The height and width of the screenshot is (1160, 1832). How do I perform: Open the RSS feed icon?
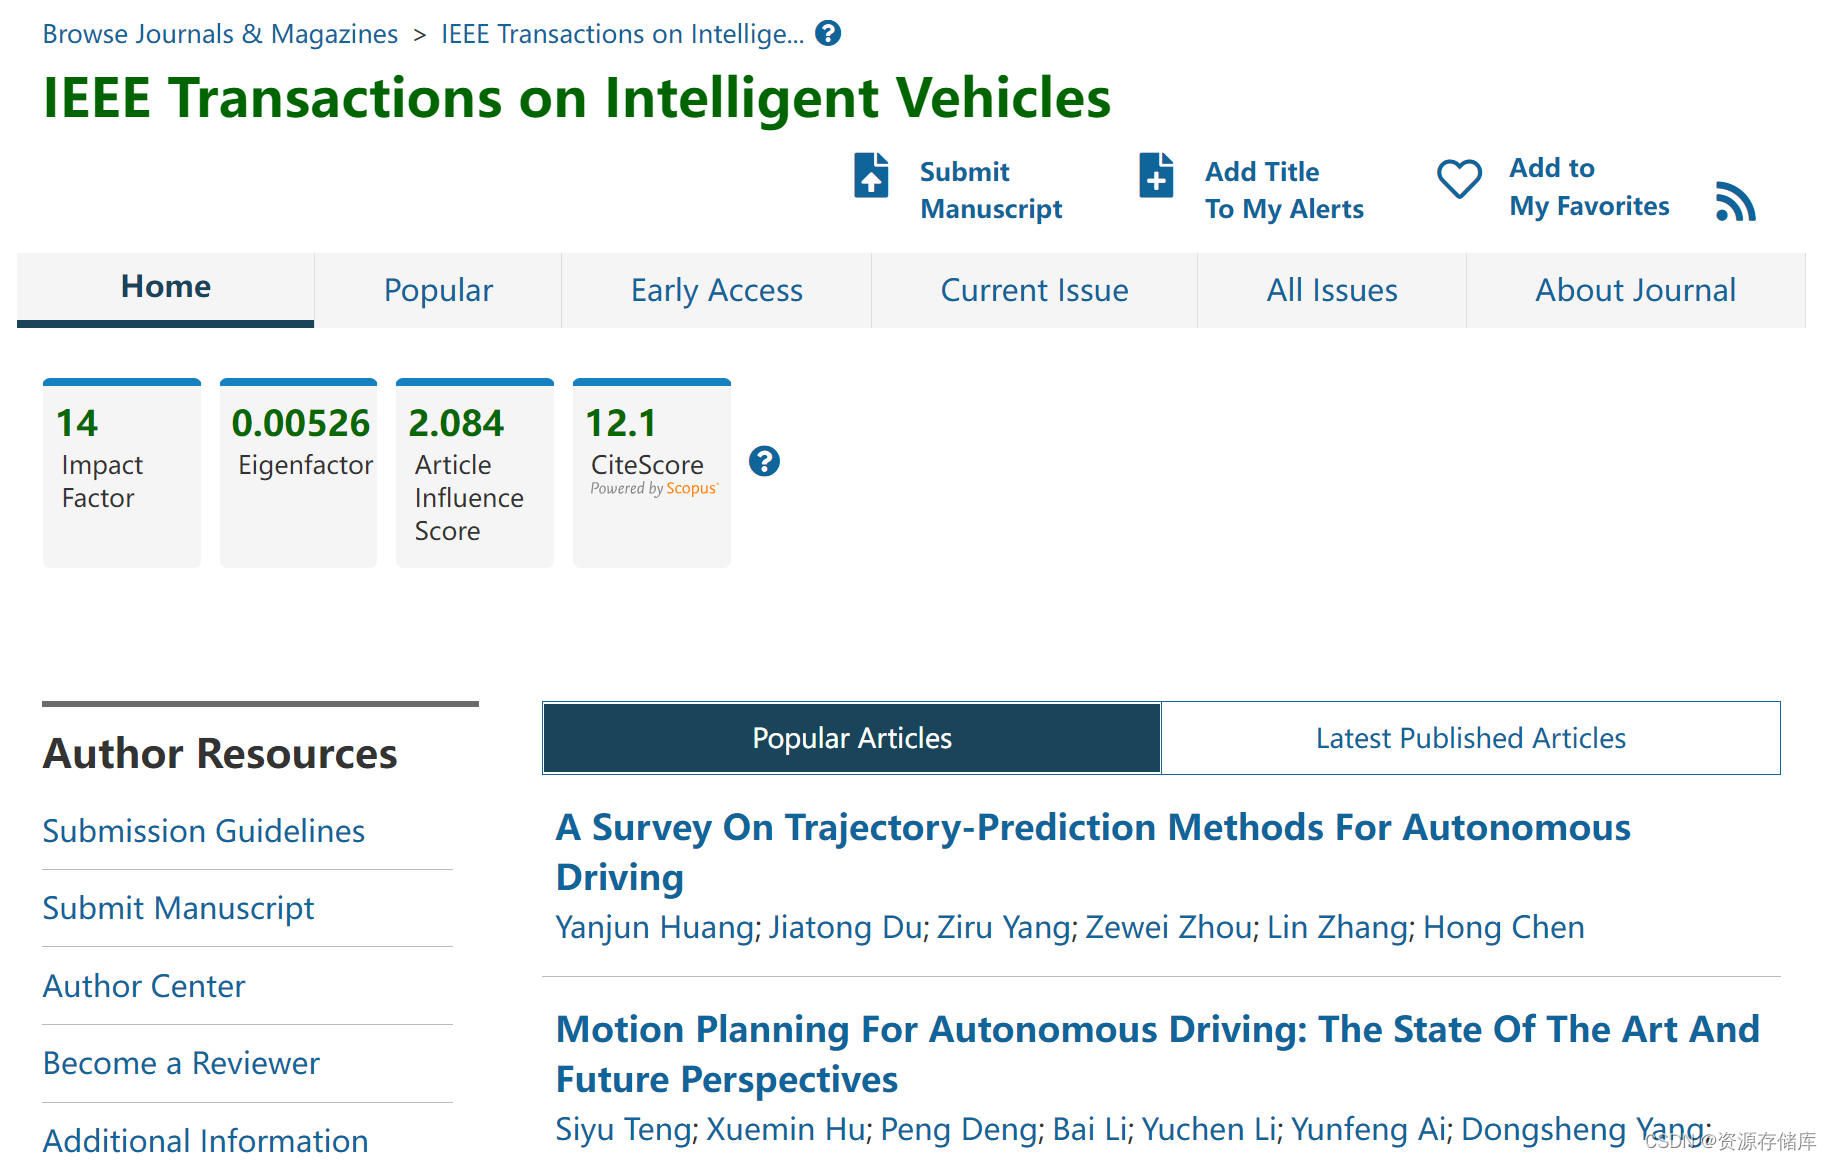1735,202
